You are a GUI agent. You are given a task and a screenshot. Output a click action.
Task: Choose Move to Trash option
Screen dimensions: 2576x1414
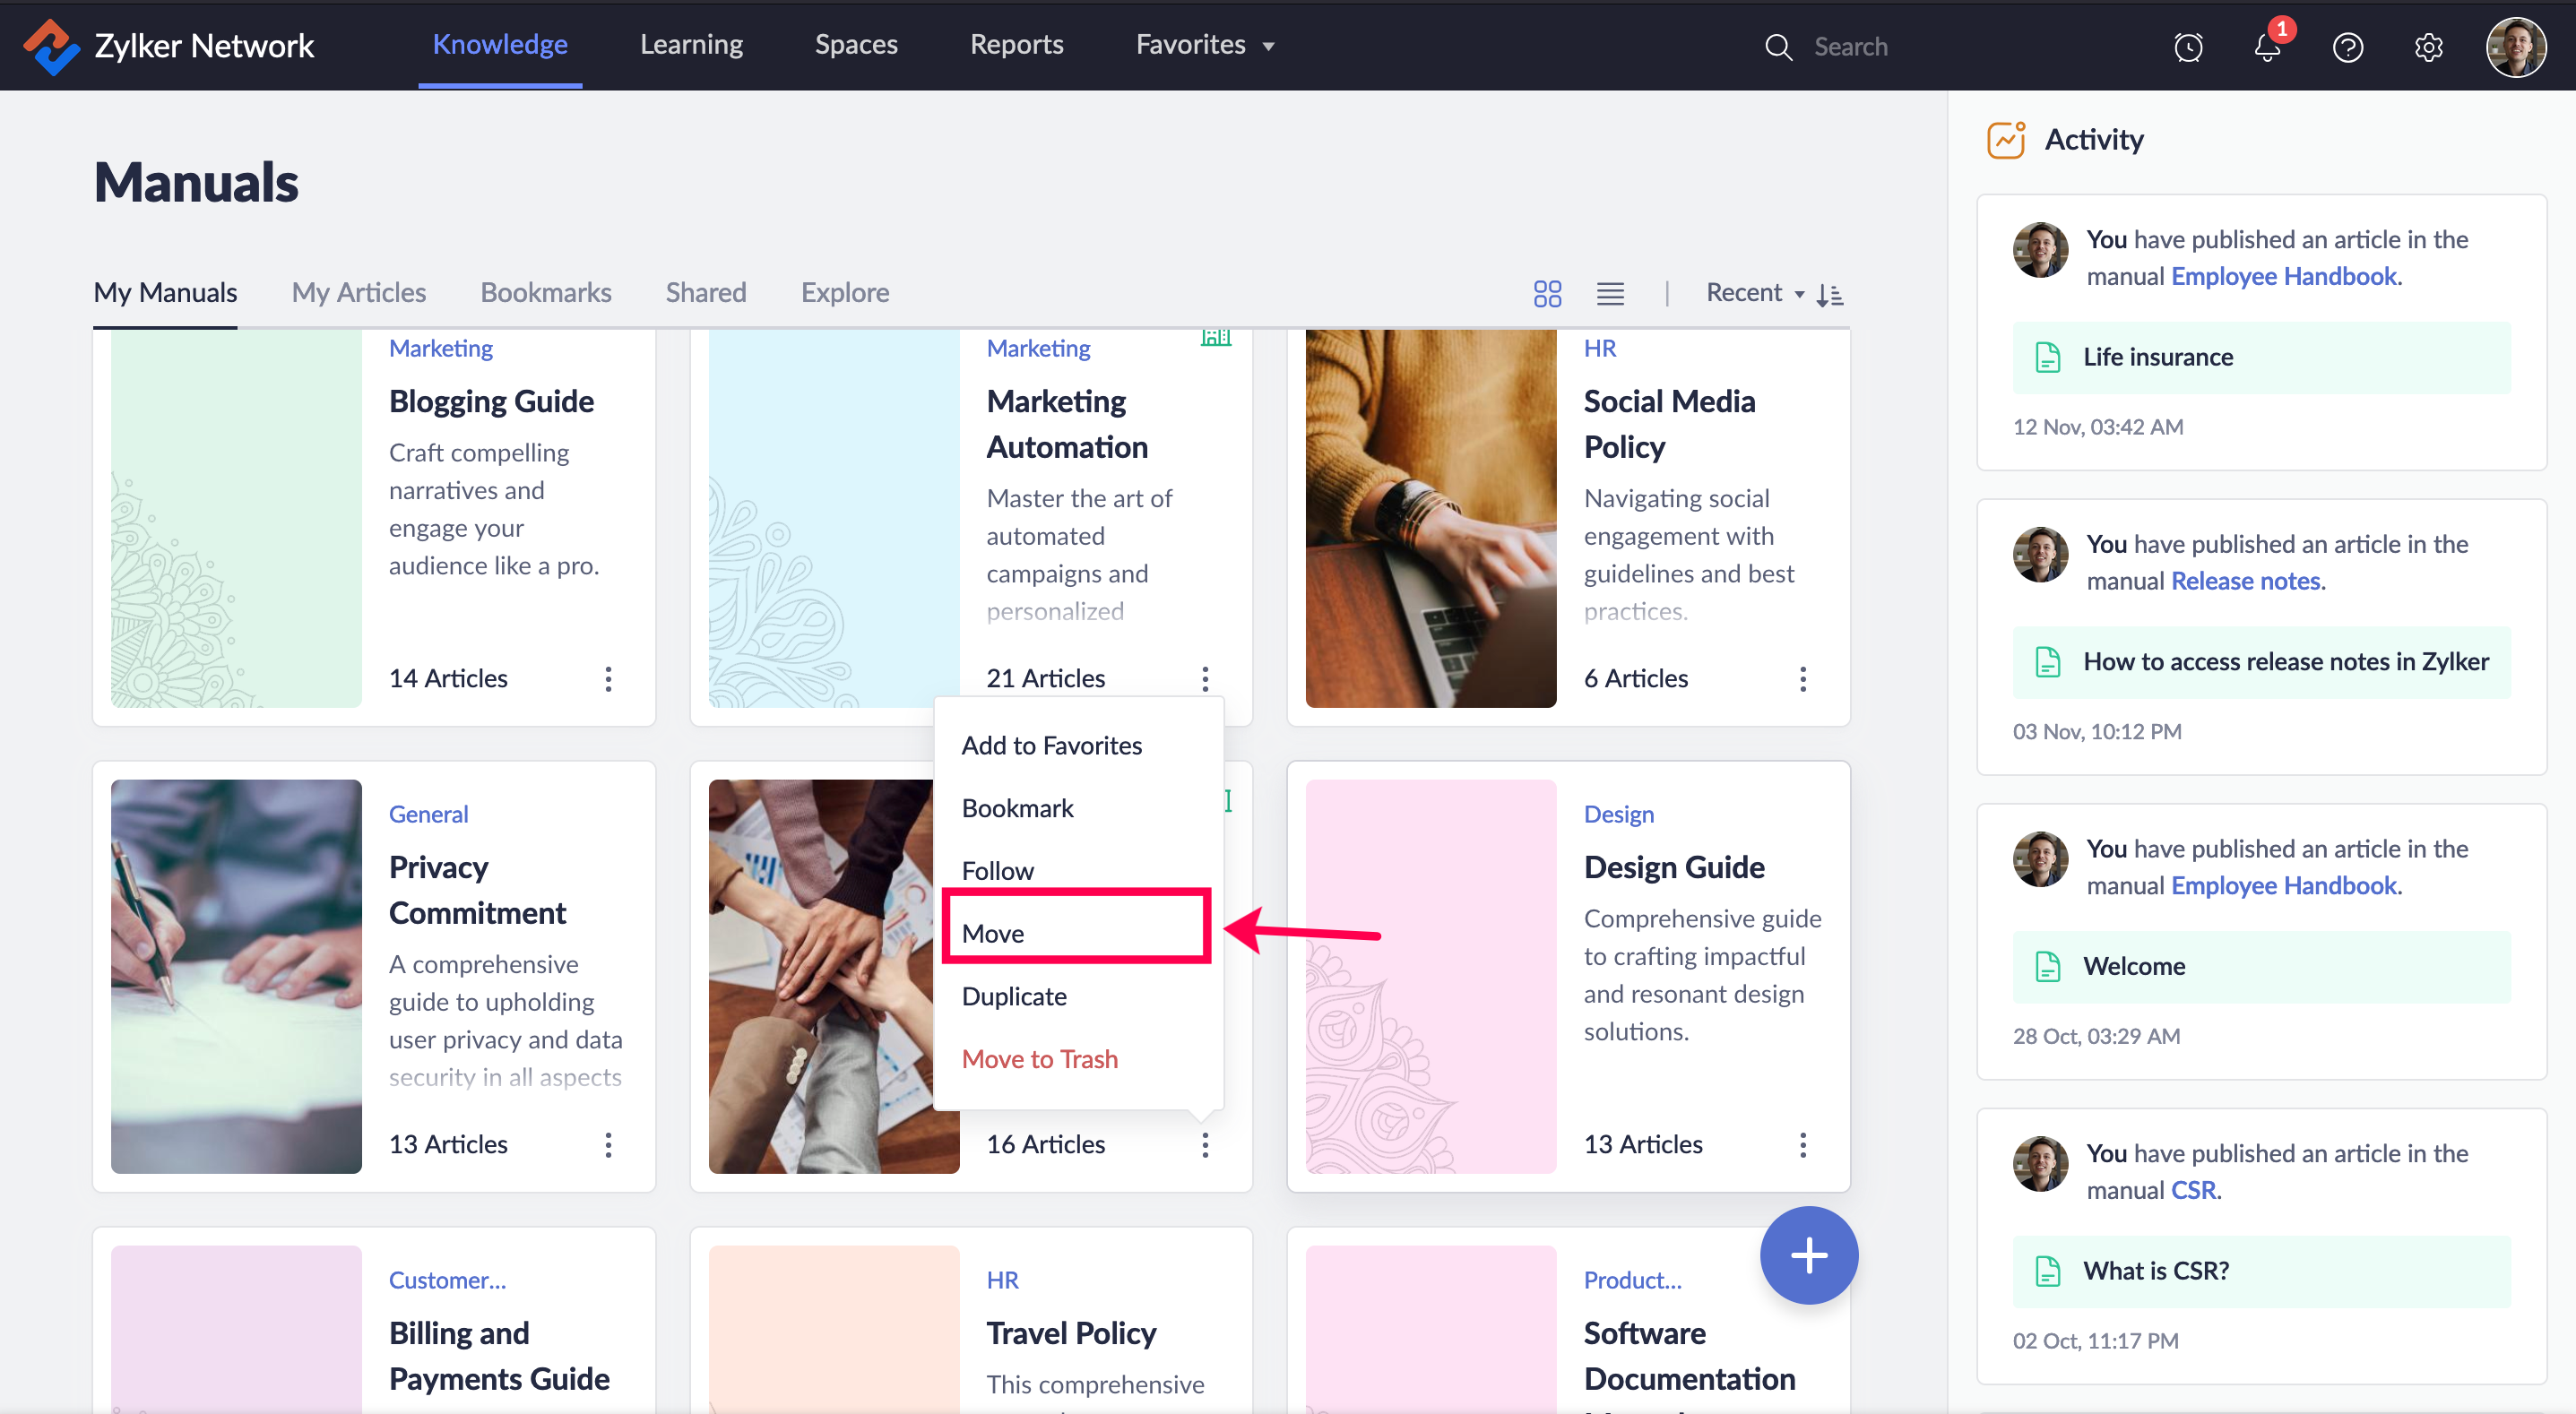[1039, 1059]
